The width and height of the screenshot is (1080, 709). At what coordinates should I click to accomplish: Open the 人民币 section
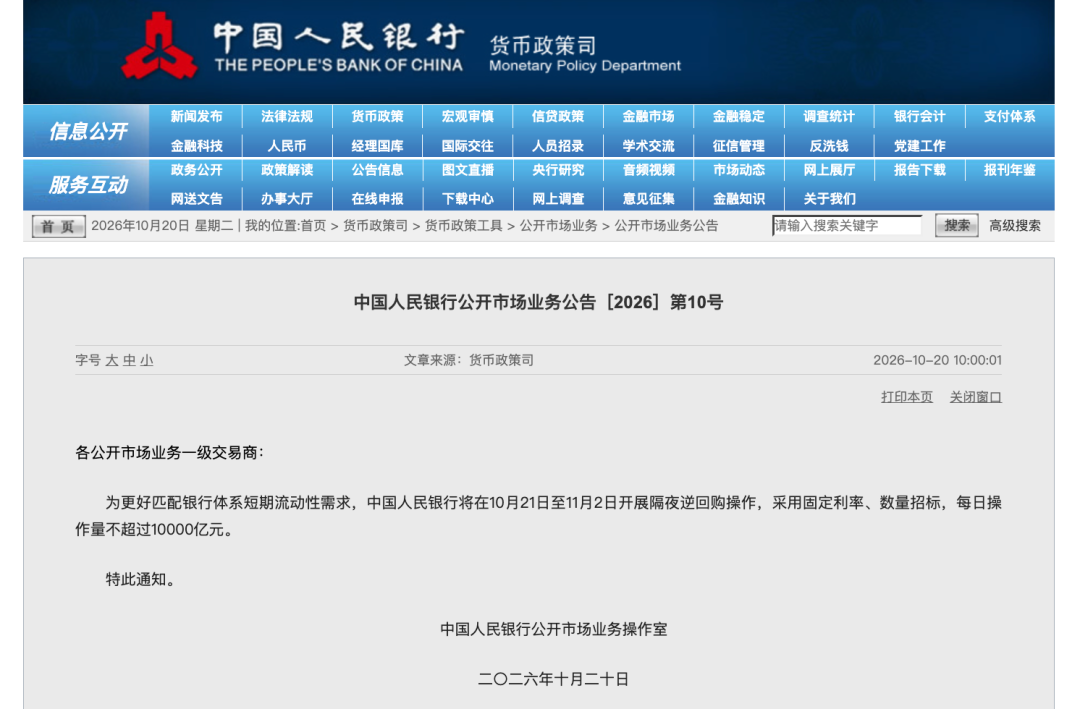pyautogui.click(x=287, y=146)
